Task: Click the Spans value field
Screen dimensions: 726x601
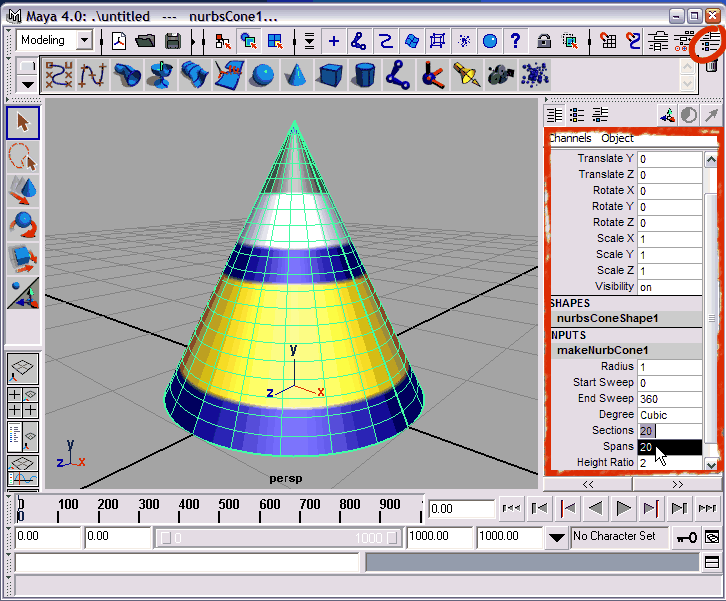Action: click(x=669, y=447)
